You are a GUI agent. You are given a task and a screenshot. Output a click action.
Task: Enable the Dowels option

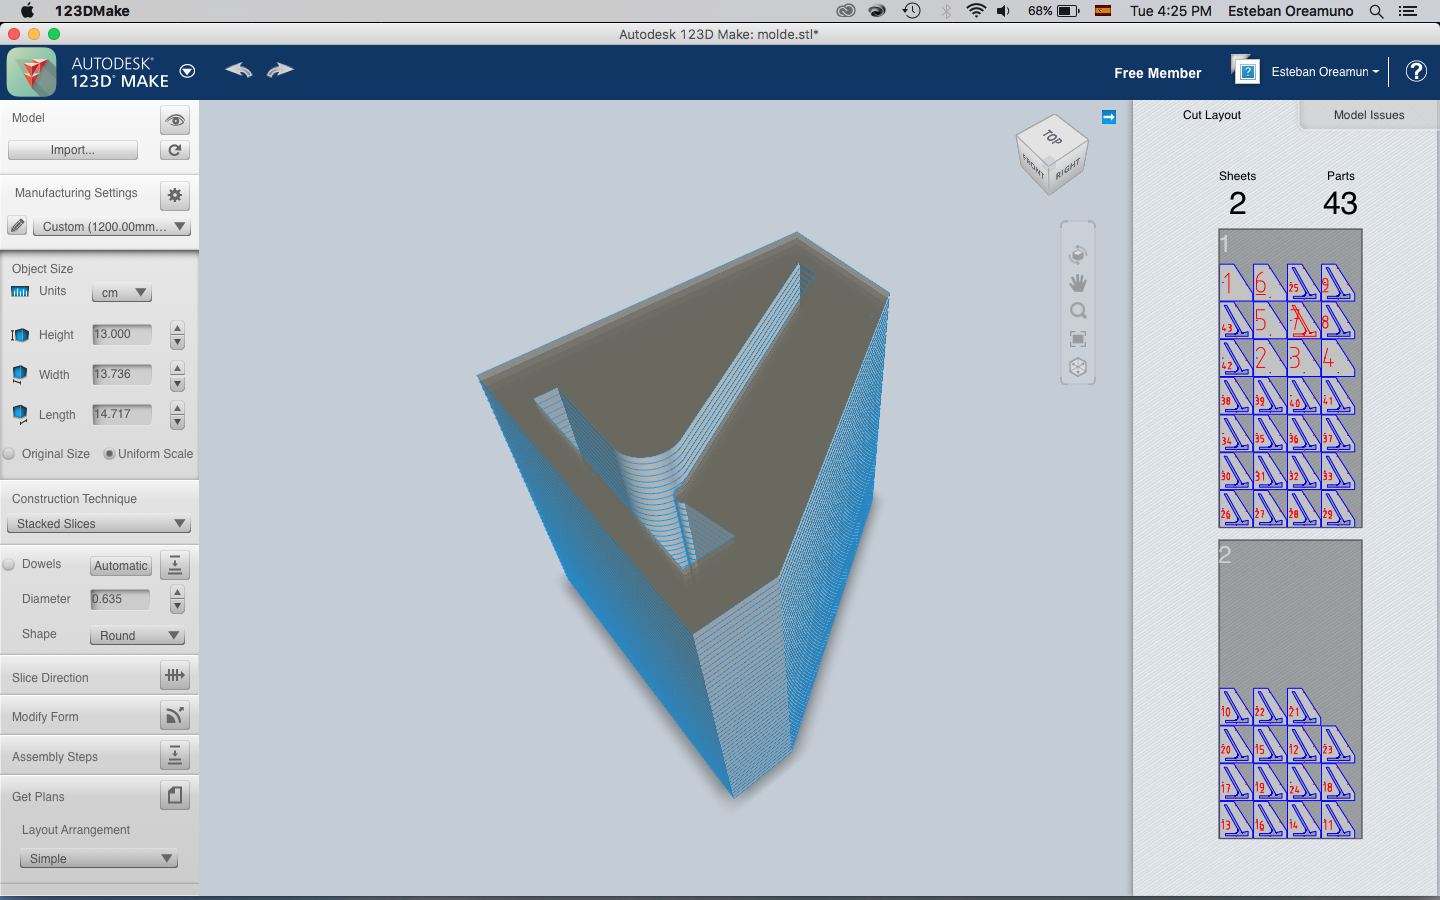pos(9,564)
